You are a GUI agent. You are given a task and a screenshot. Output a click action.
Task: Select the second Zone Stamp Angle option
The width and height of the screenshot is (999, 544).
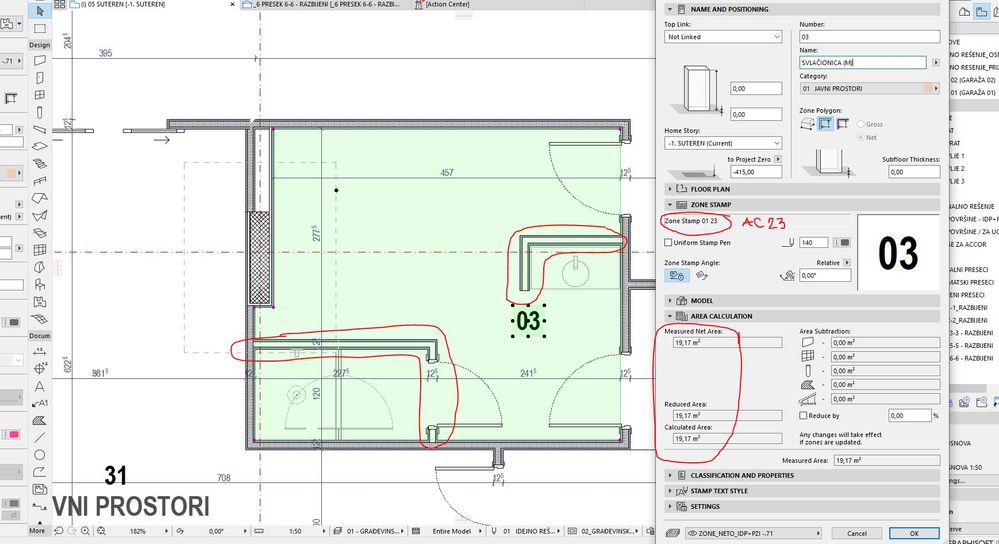pyautogui.click(x=701, y=275)
